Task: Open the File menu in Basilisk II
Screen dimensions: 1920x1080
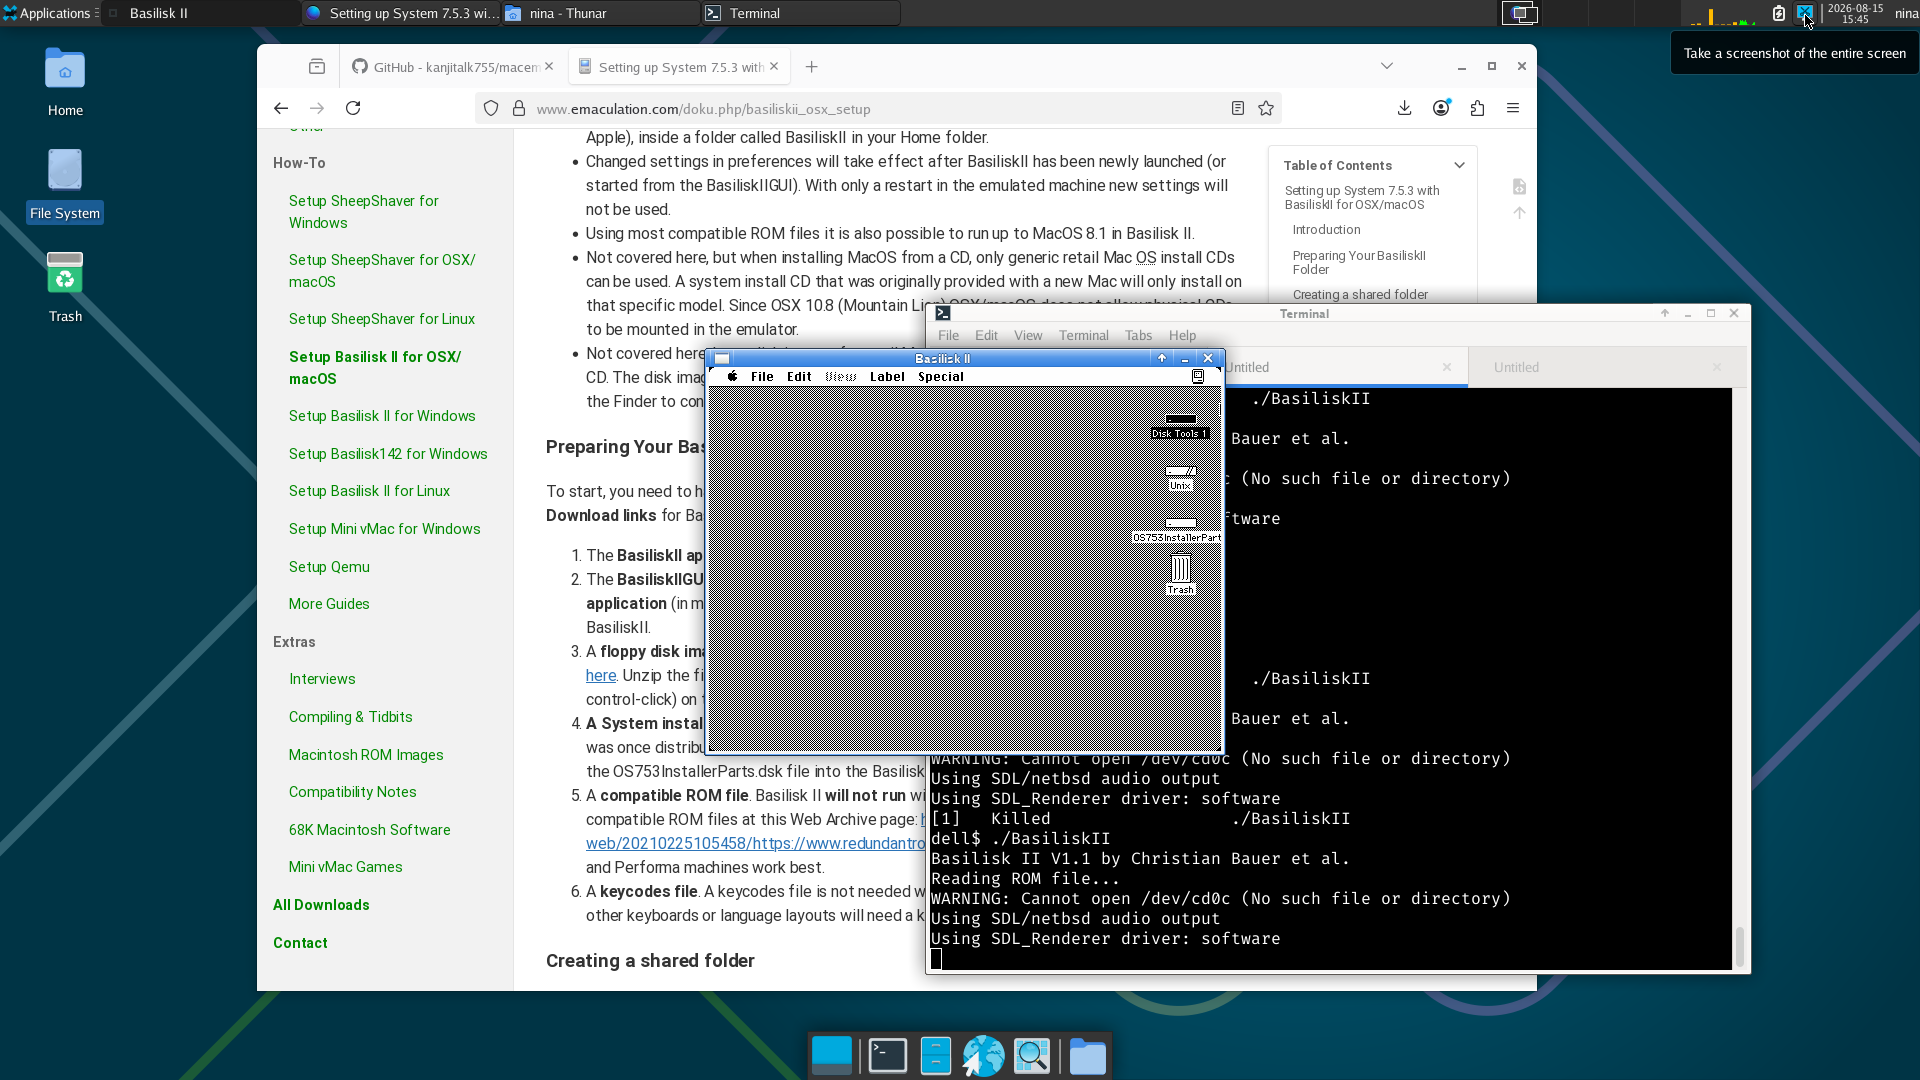Action: tap(762, 377)
